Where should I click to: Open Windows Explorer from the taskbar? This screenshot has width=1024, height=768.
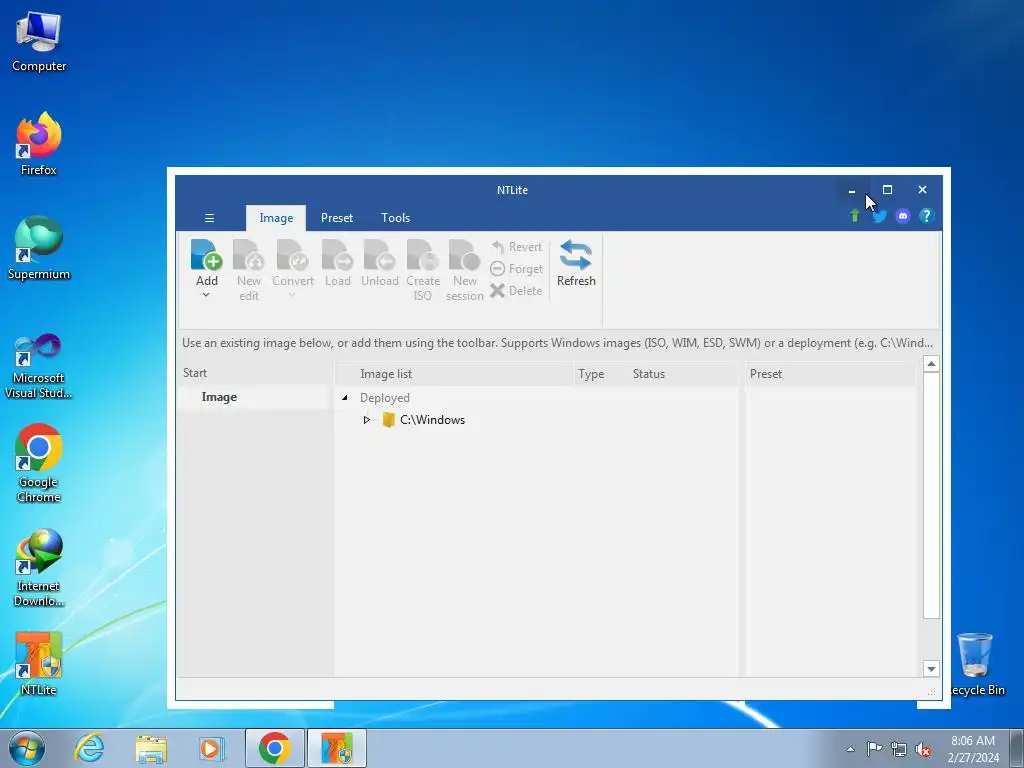tap(151, 748)
